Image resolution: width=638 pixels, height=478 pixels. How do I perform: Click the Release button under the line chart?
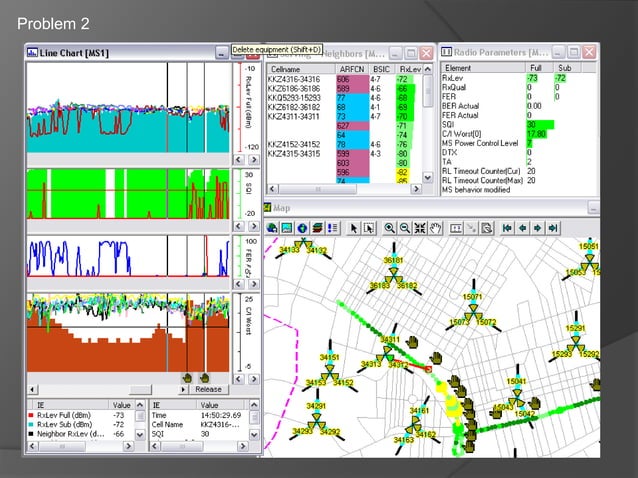[x=208, y=389]
